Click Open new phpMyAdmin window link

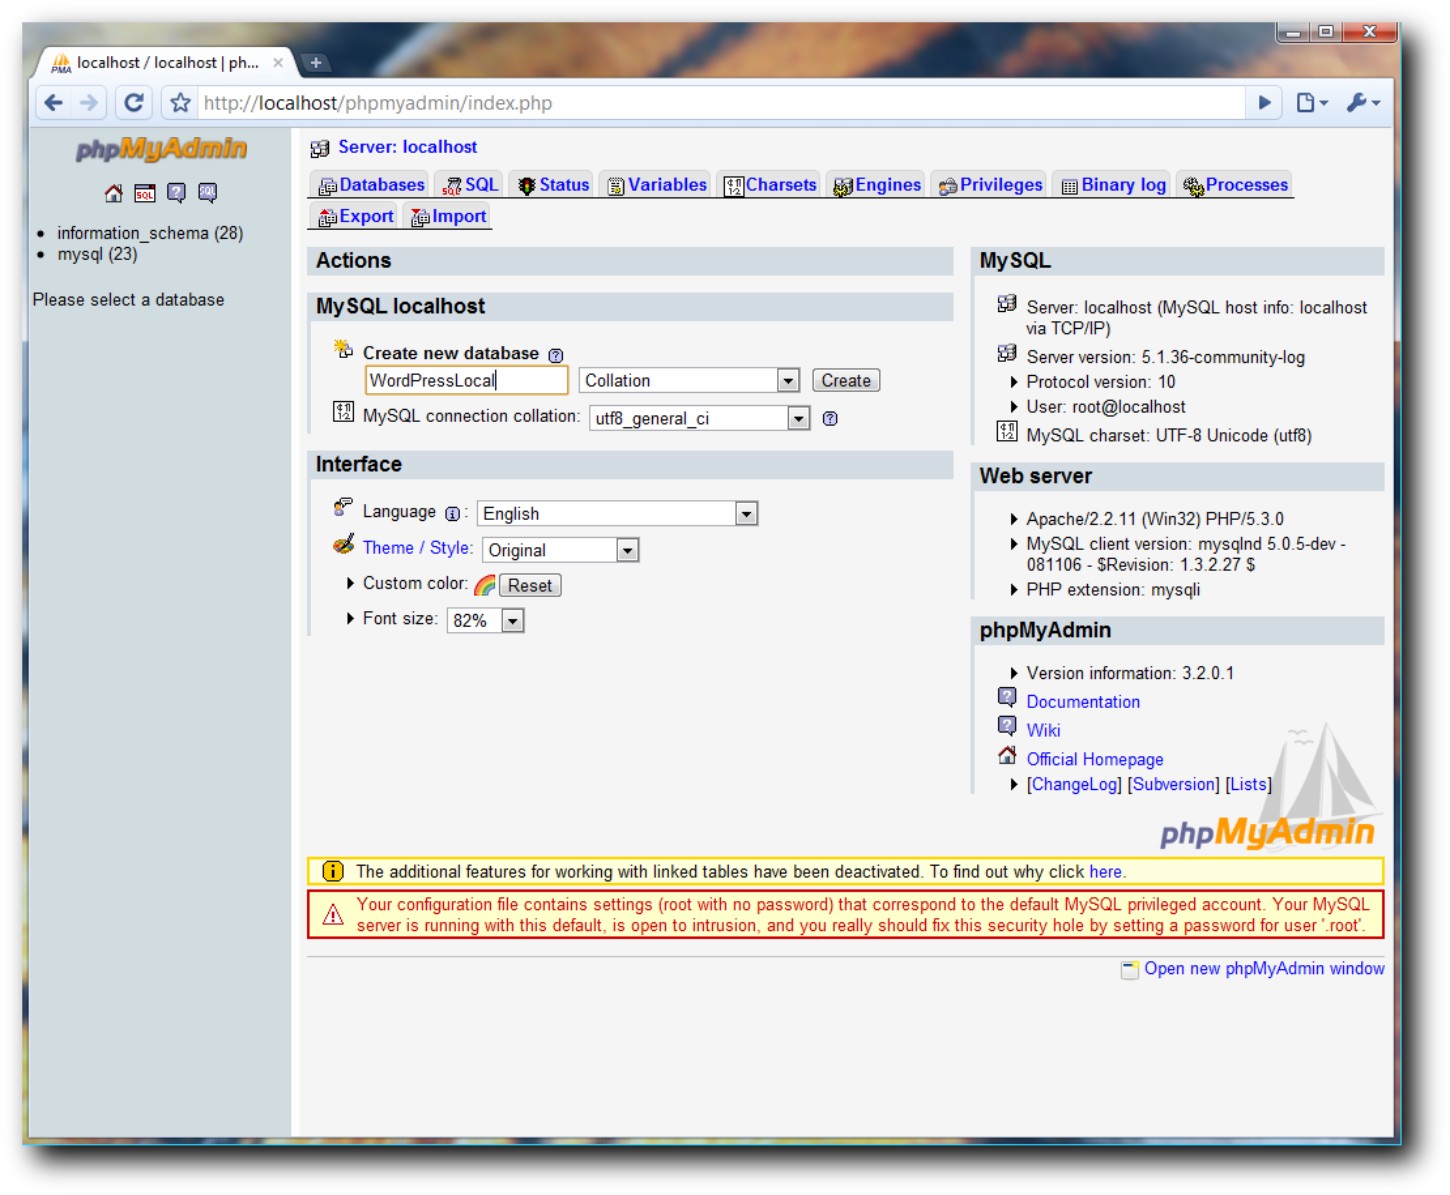pyautogui.click(x=1264, y=969)
